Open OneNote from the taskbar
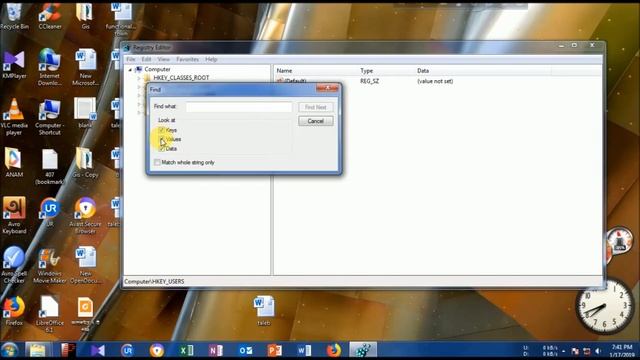The image size is (640, 360). [216, 351]
